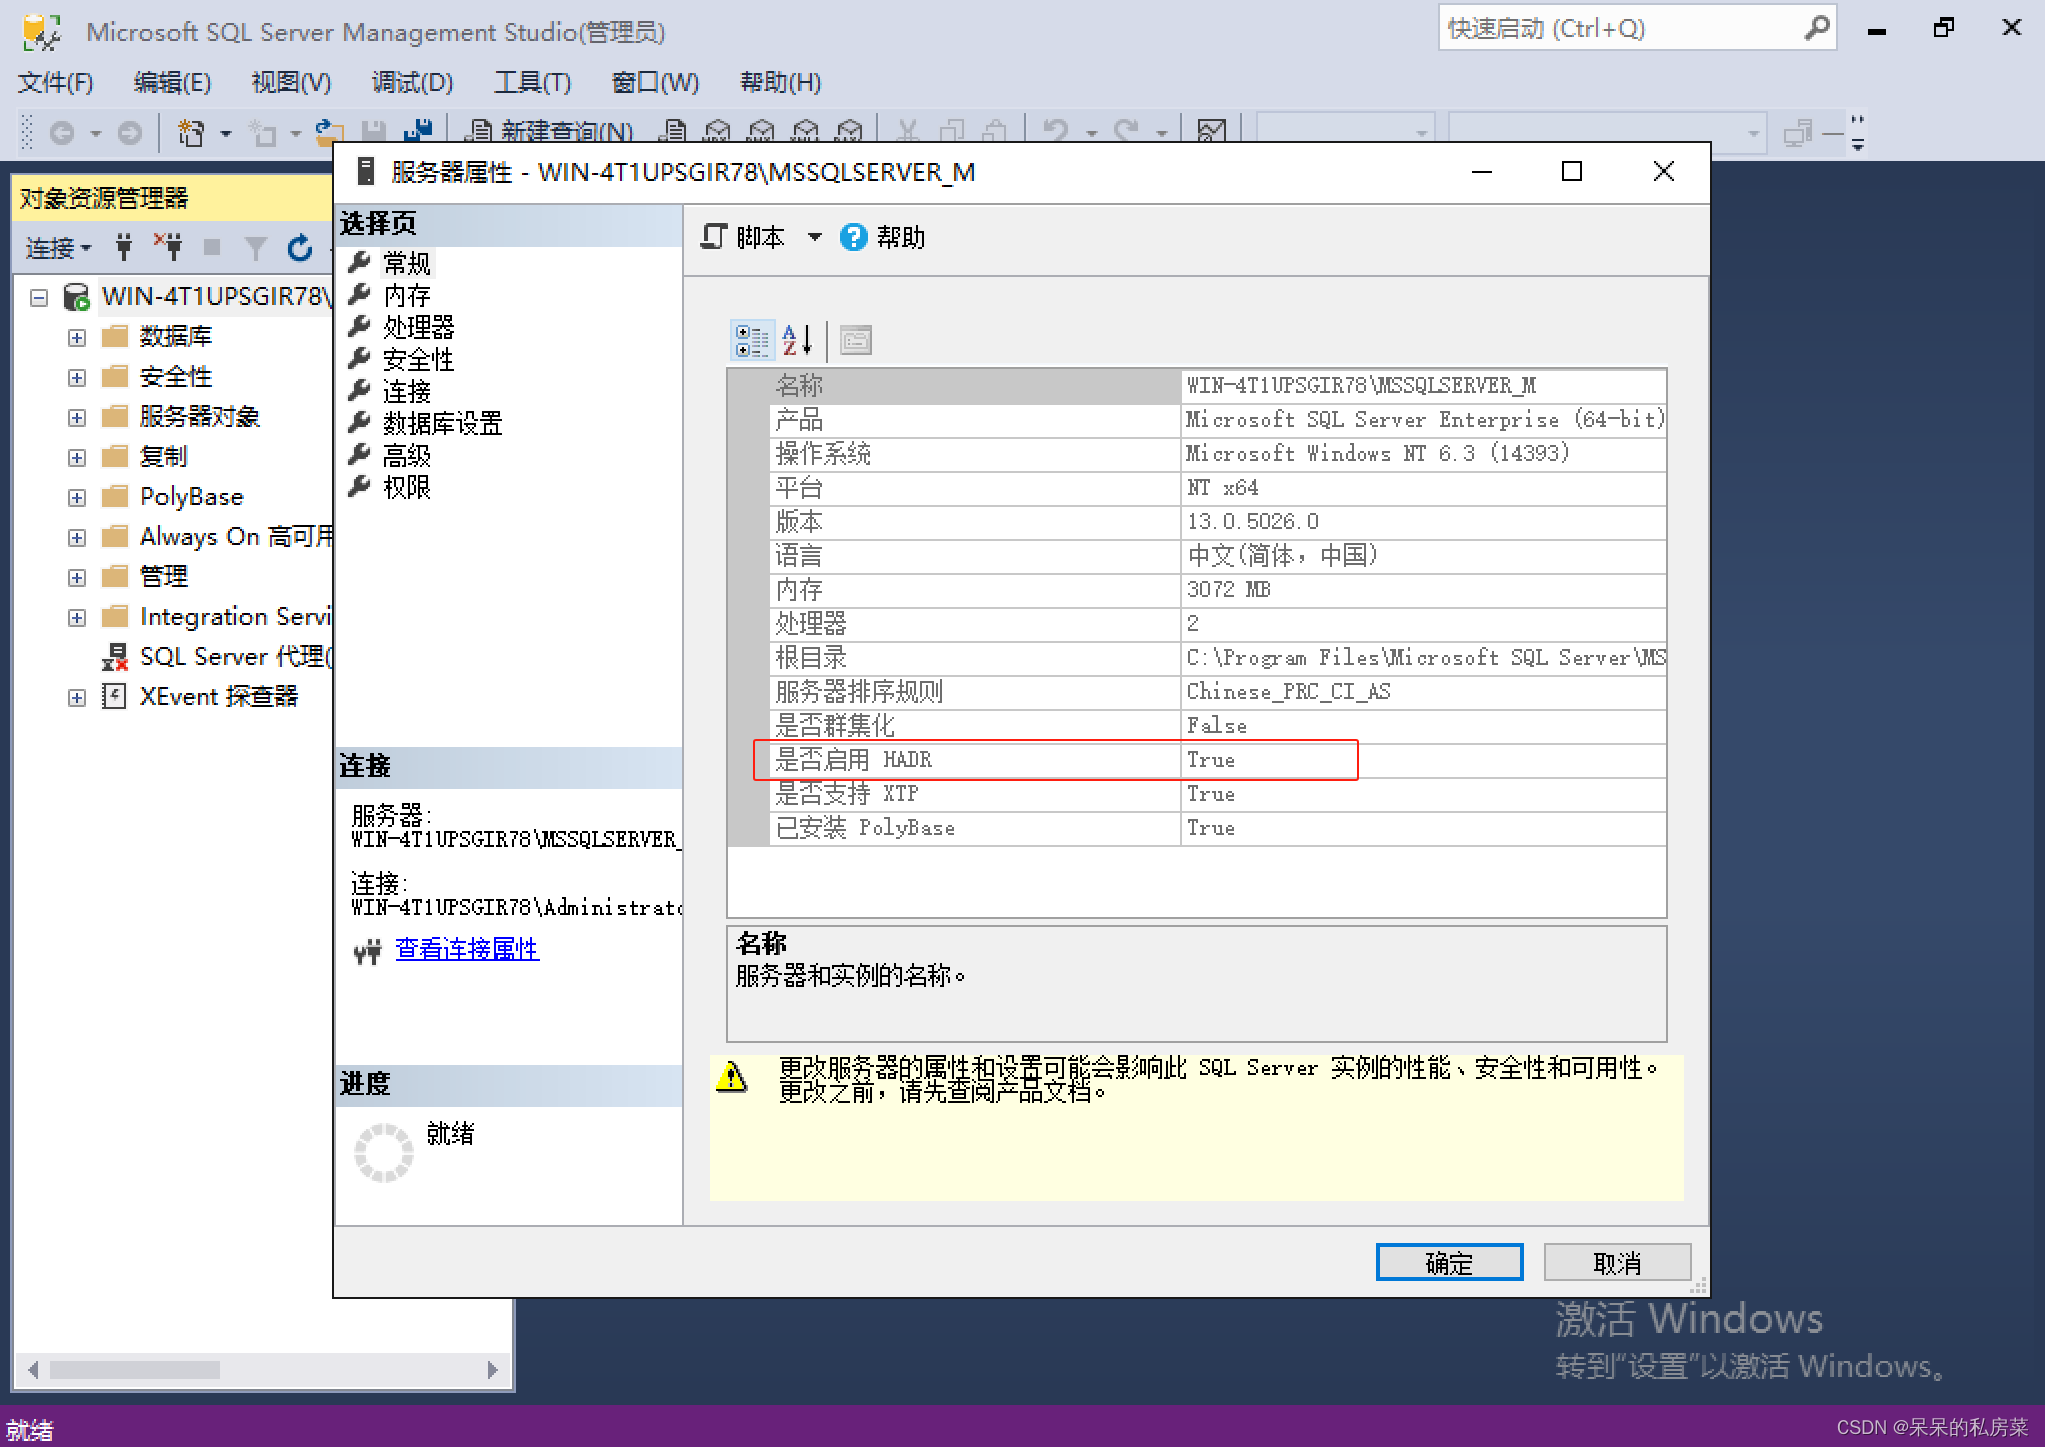Click the 取消 button
This screenshot has height=1447, width=2045.
point(1617,1263)
